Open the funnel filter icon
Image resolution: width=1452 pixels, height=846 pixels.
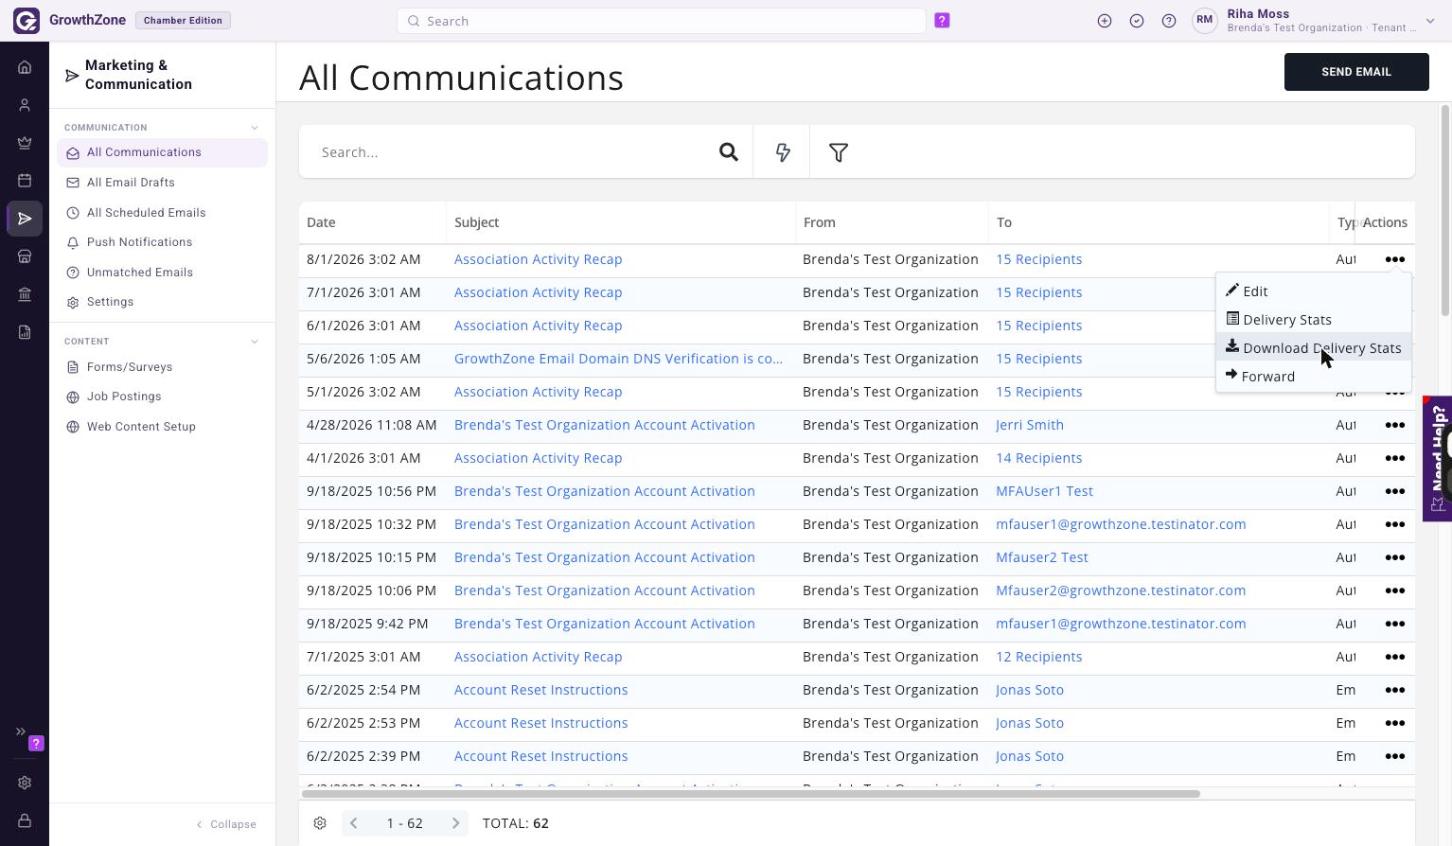coord(838,152)
